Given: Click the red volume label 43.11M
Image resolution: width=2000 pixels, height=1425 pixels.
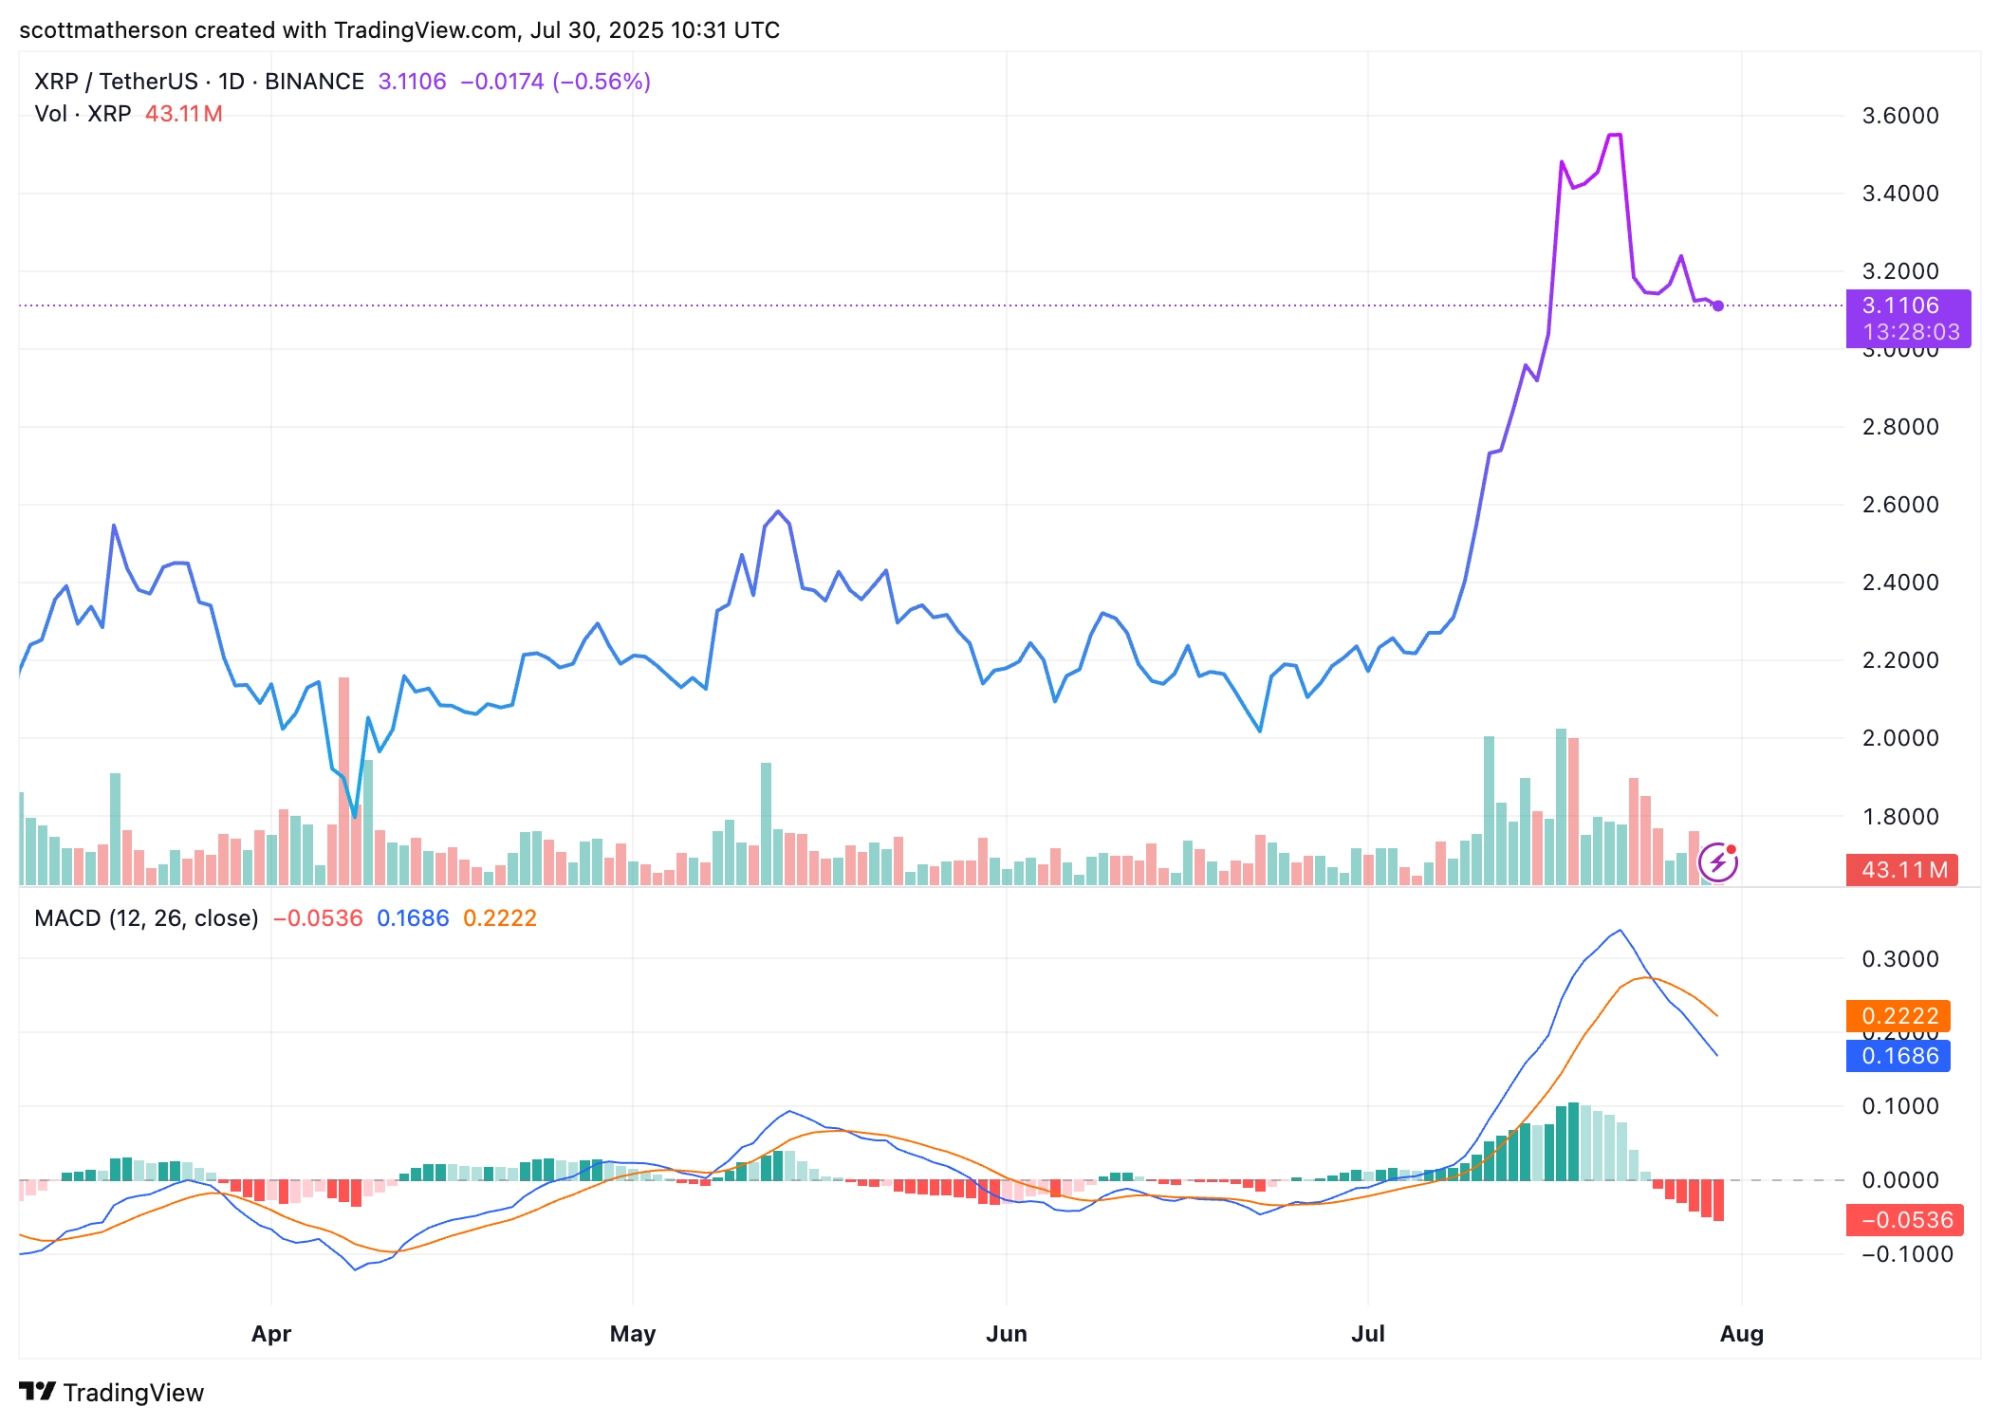Looking at the screenshot, I should [1902, 870].
